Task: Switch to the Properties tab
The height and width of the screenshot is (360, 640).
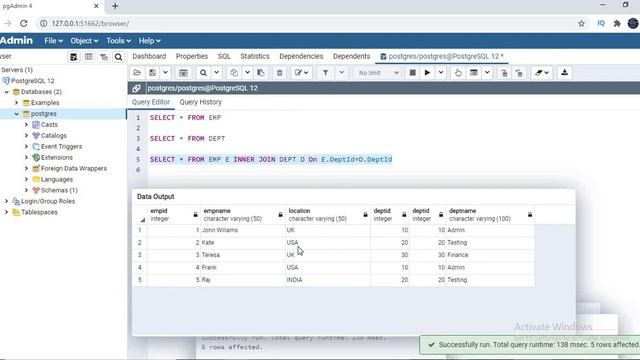Action: click(192, 56)
